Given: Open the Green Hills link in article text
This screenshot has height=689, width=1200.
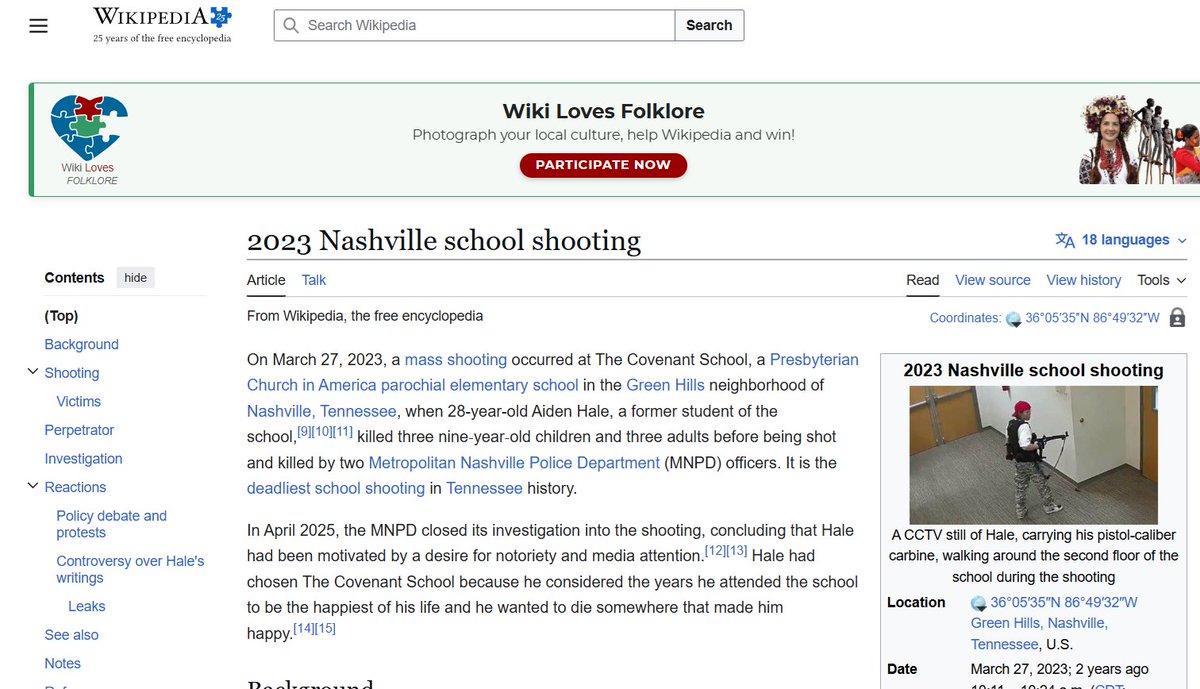Looking at the screenshot, I should (x=665, y=385).
